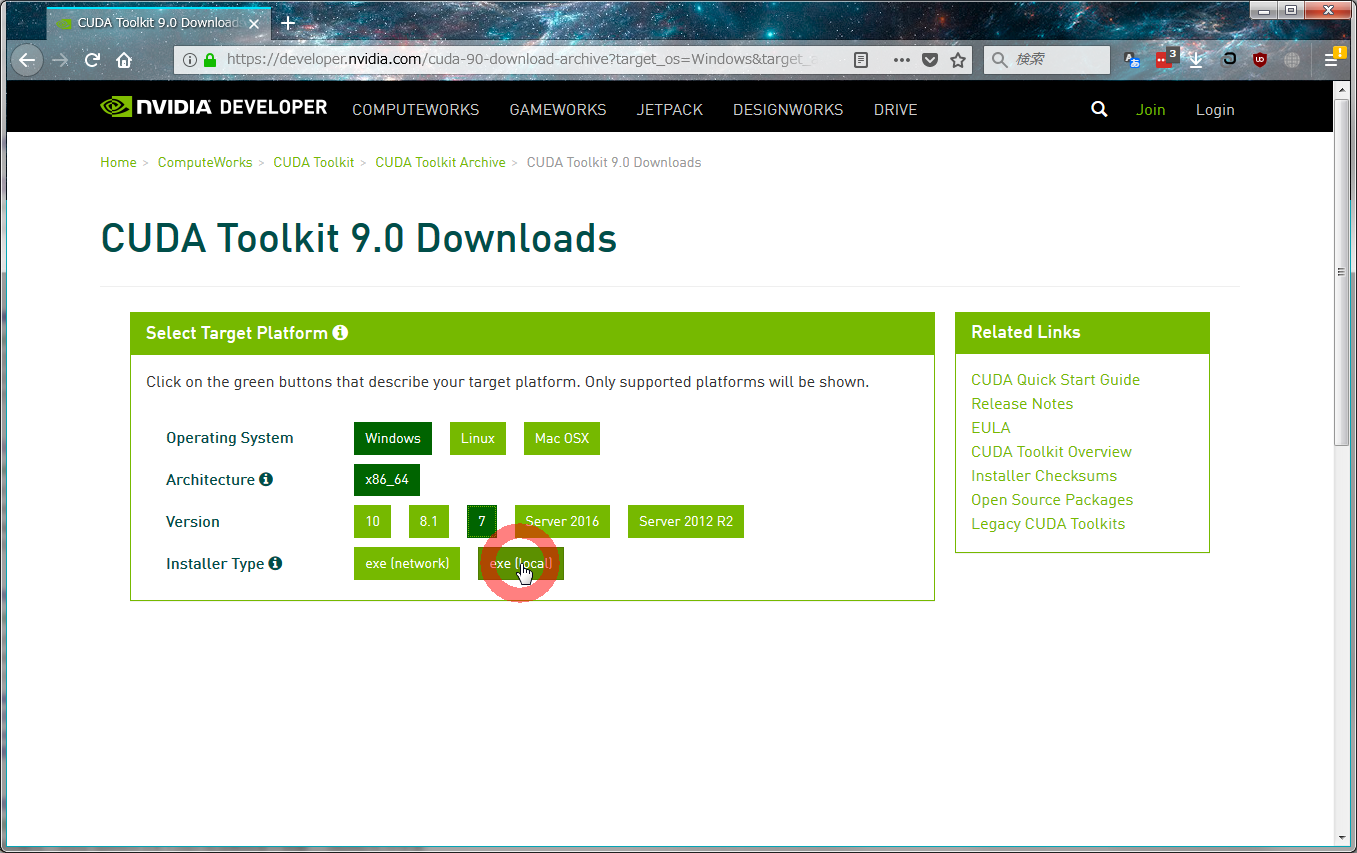Viewport: 1357px width, 853px height.
Task: Open the DRIVE menu
Action: pyautogui.click(x=896, y=110)
